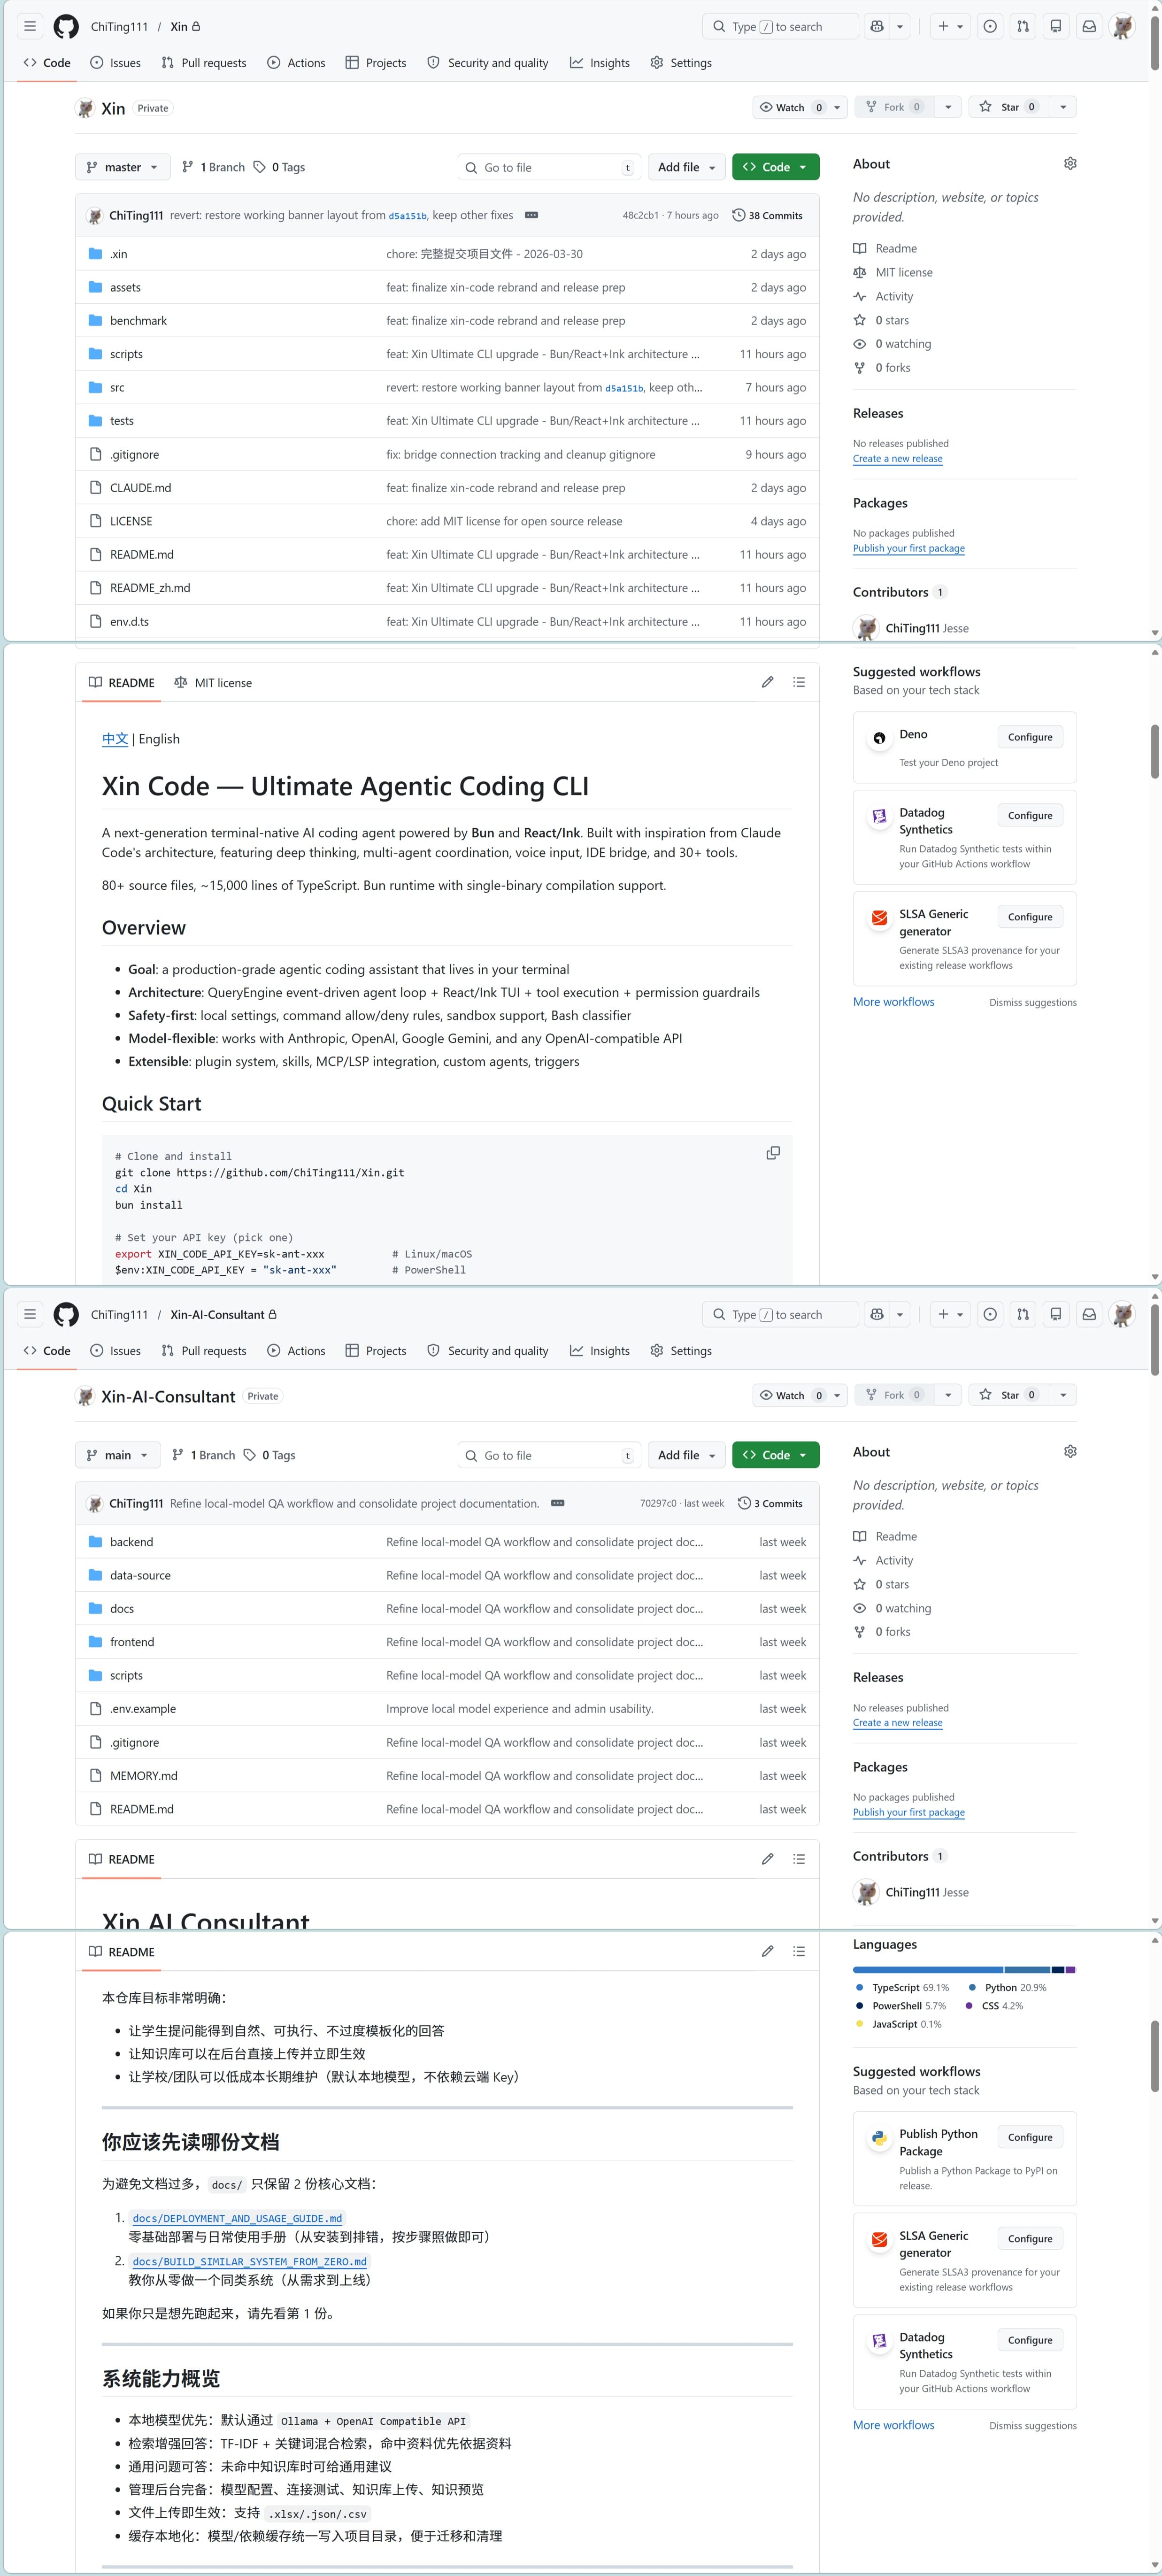Dismiss suggestions under Xin suggested workflows
Image resolution: width=1162 pixels, height=2576 pixels.
1033,1002
